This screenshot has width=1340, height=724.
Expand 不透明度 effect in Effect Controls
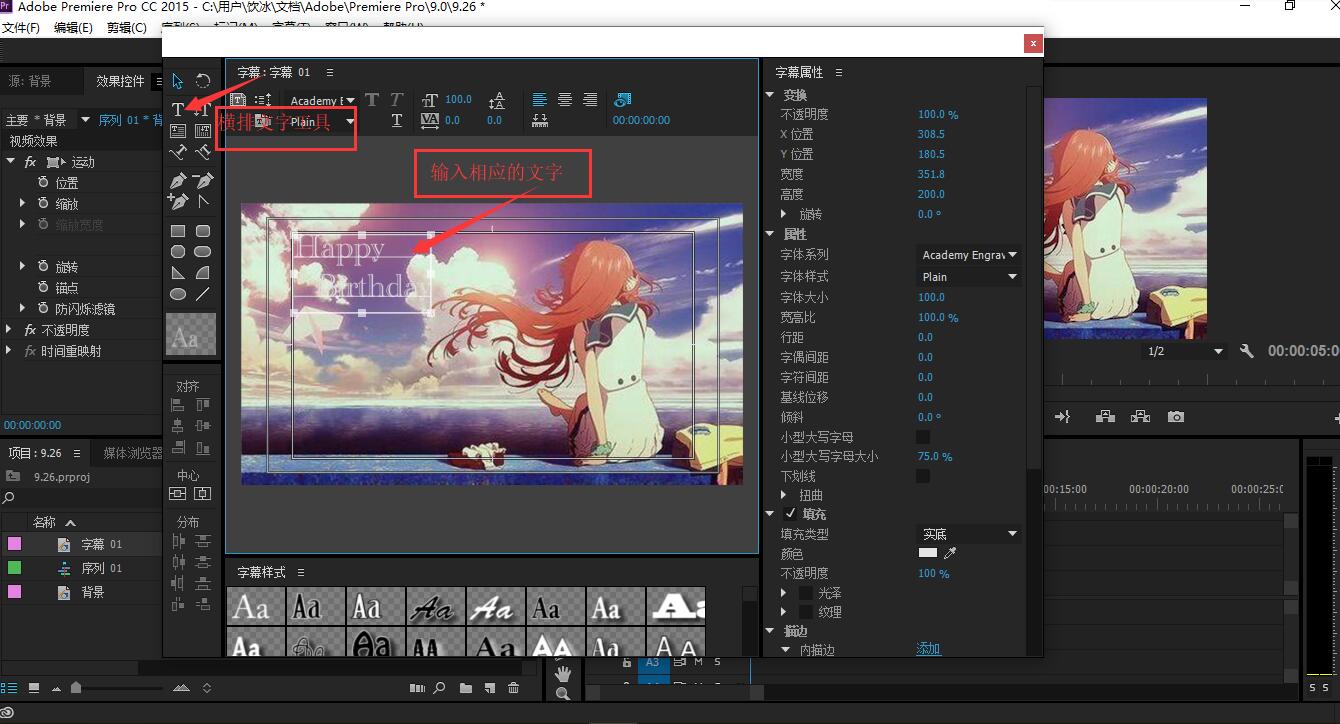10,329
